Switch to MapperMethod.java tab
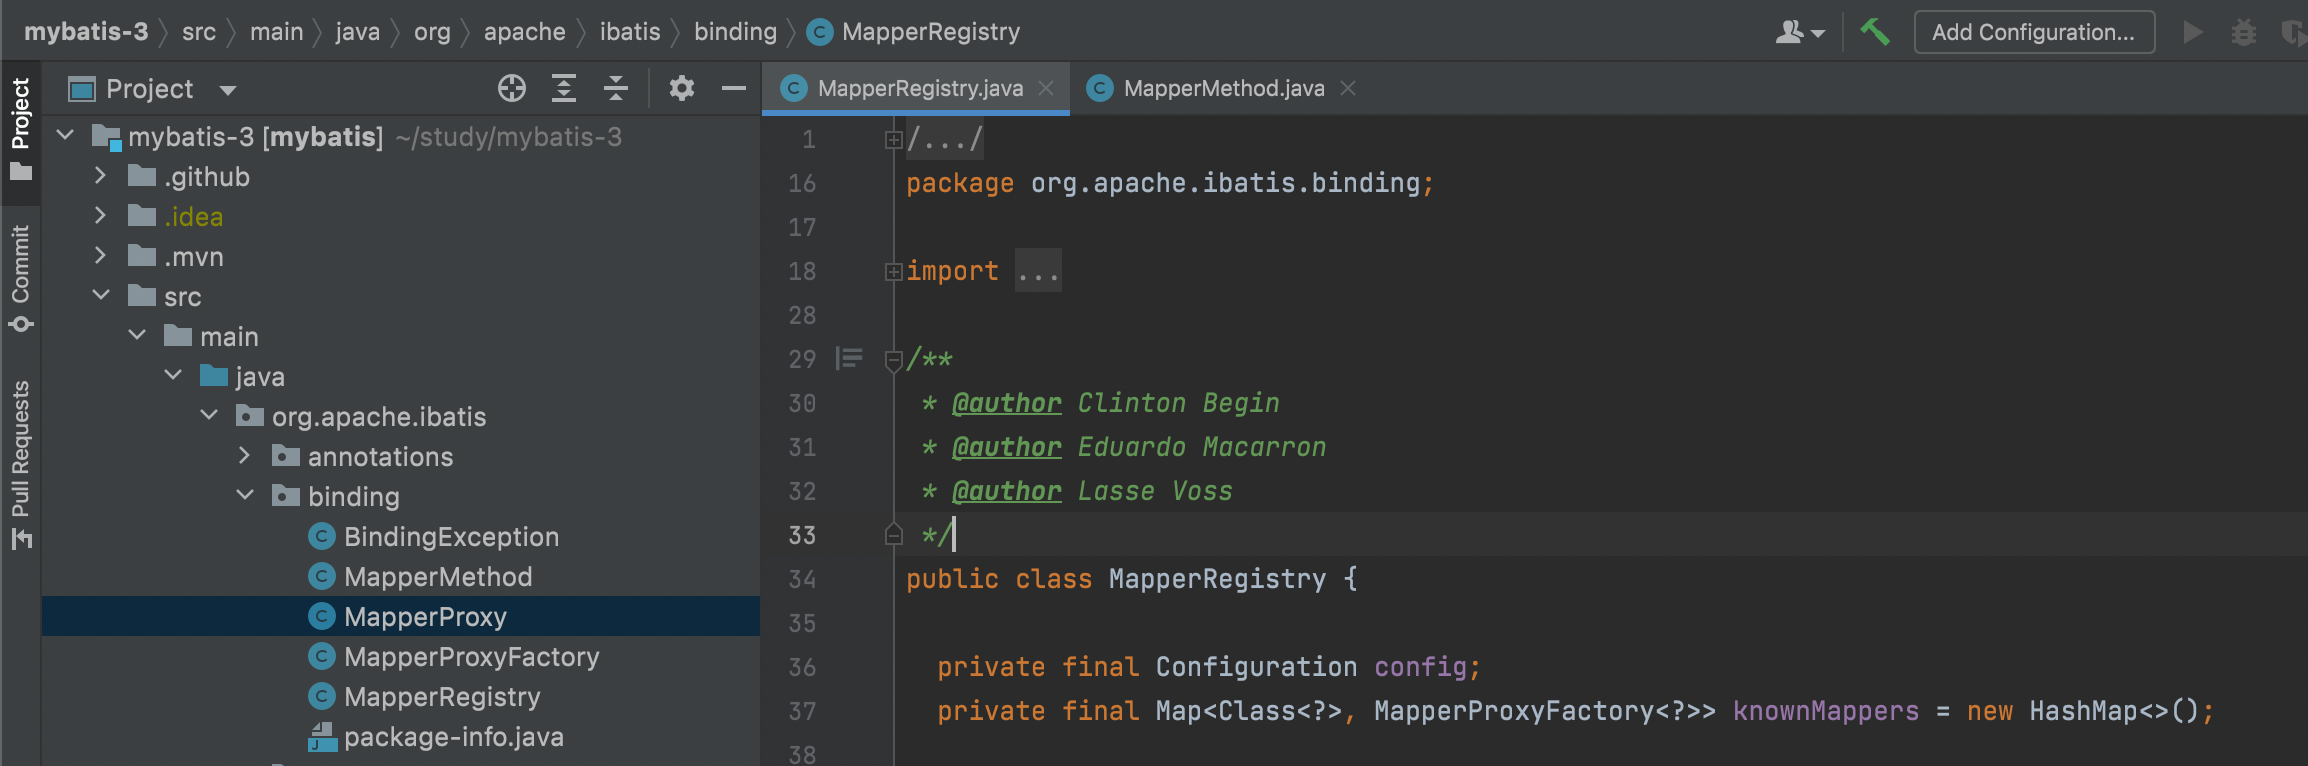Image resolution: width=2308 pixels, height=766 pixels. (x=1222, y=88)
